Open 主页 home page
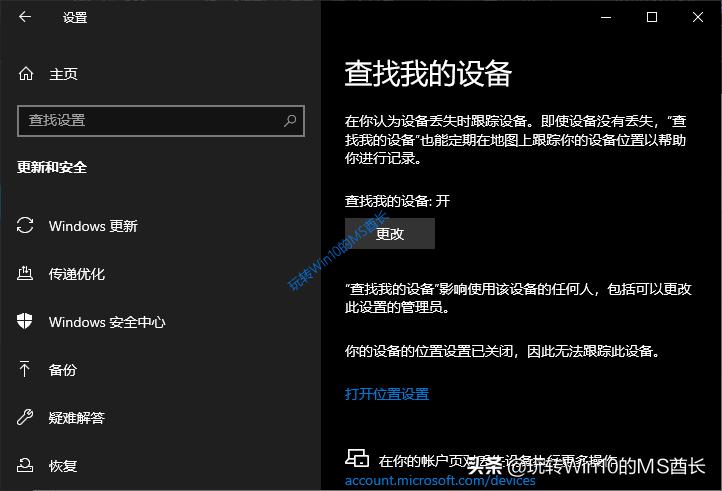 coord(64,74)
